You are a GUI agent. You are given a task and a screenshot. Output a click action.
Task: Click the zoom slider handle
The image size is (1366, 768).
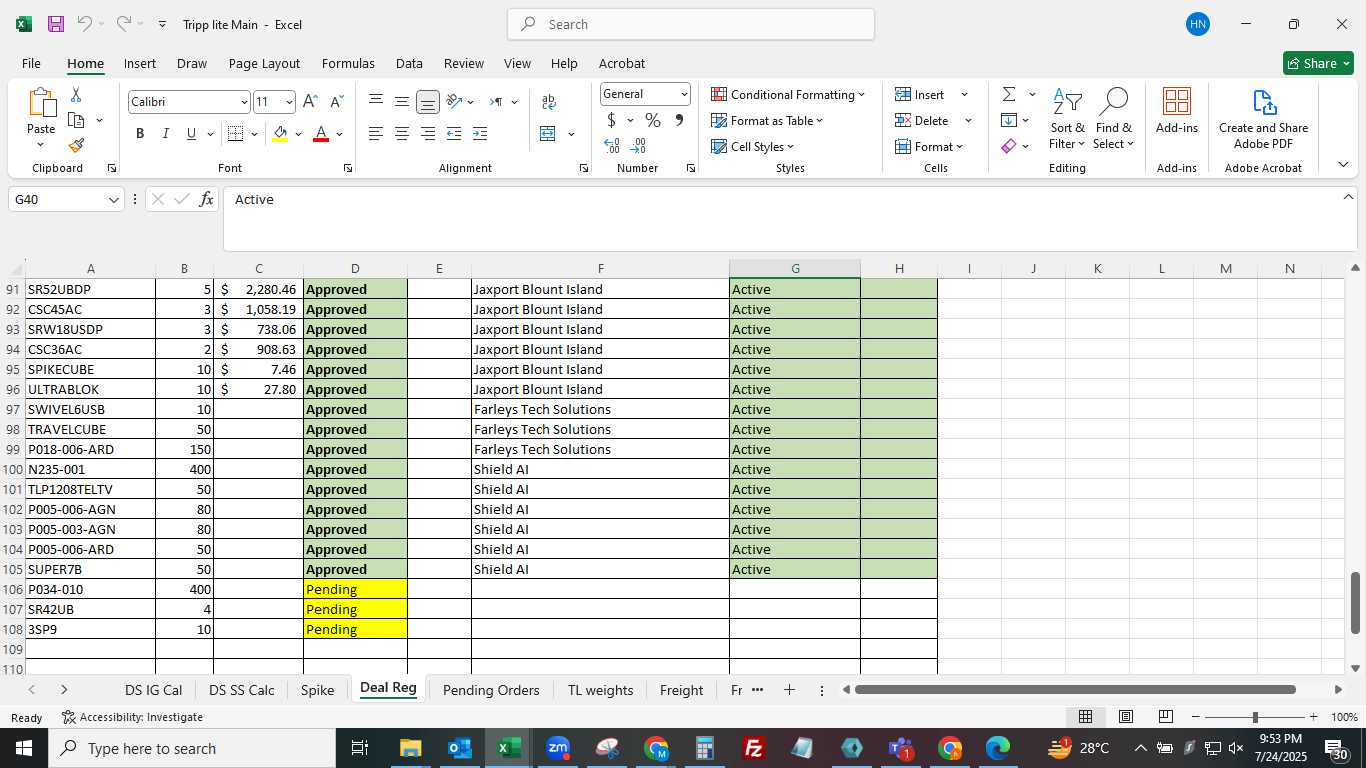point(1254,717)
